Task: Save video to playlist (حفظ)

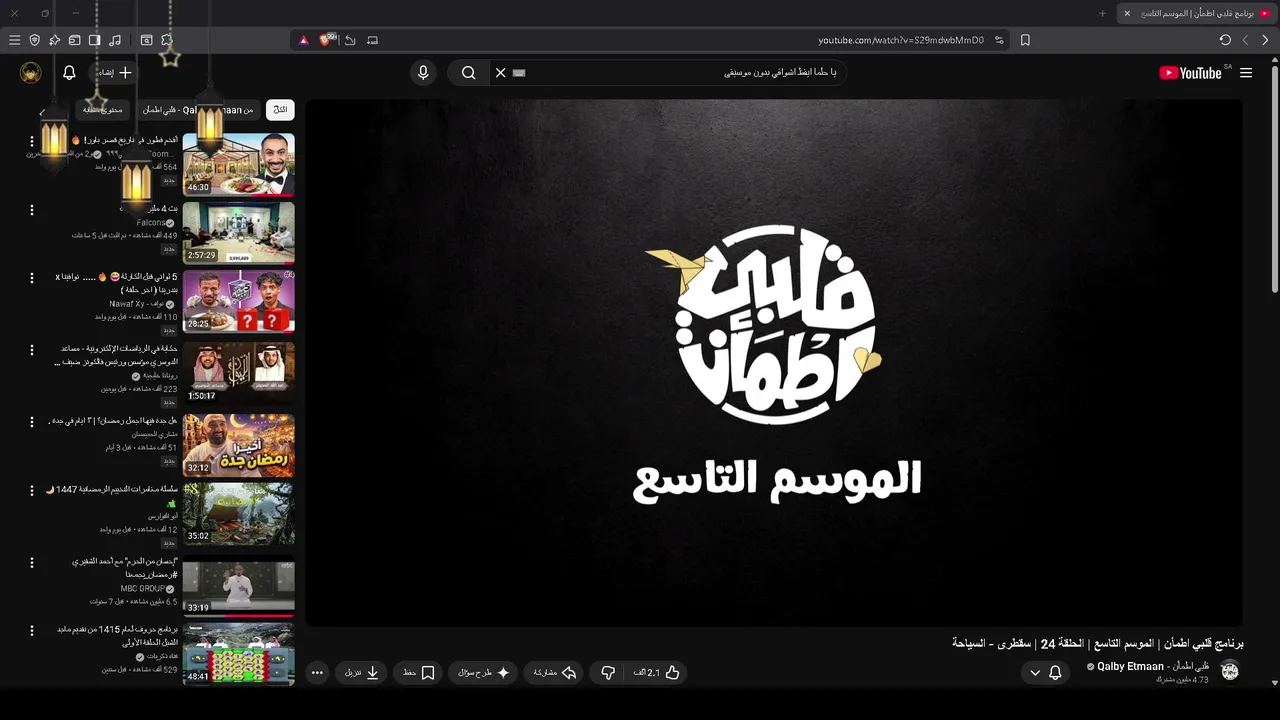Action: coord(419,673)
